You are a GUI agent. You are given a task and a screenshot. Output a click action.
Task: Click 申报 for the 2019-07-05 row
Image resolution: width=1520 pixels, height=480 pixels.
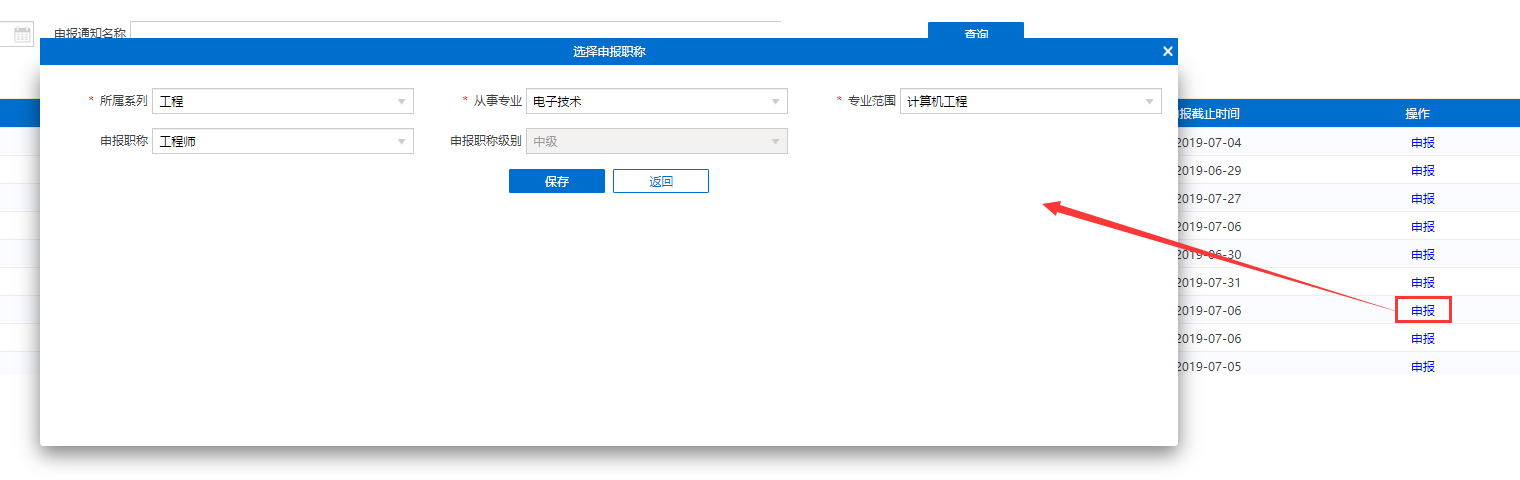(x=1422, y=366)
